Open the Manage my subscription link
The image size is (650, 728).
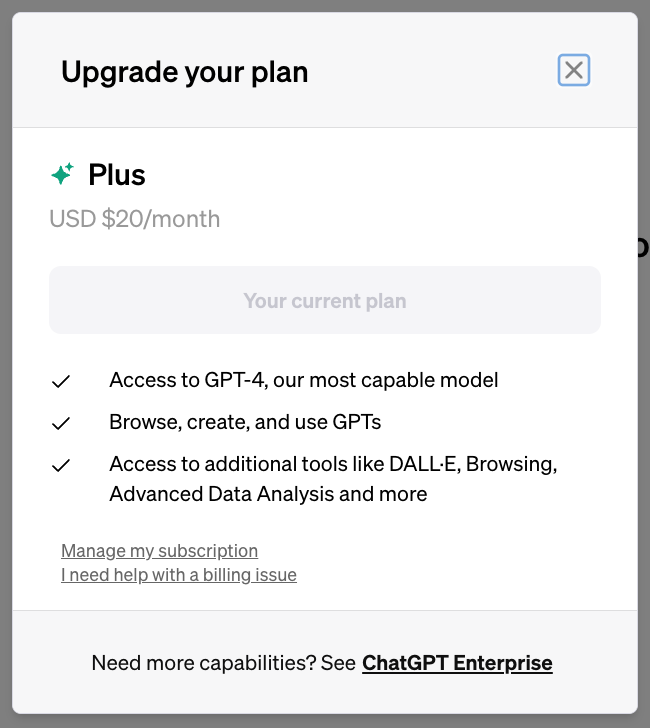159,551
